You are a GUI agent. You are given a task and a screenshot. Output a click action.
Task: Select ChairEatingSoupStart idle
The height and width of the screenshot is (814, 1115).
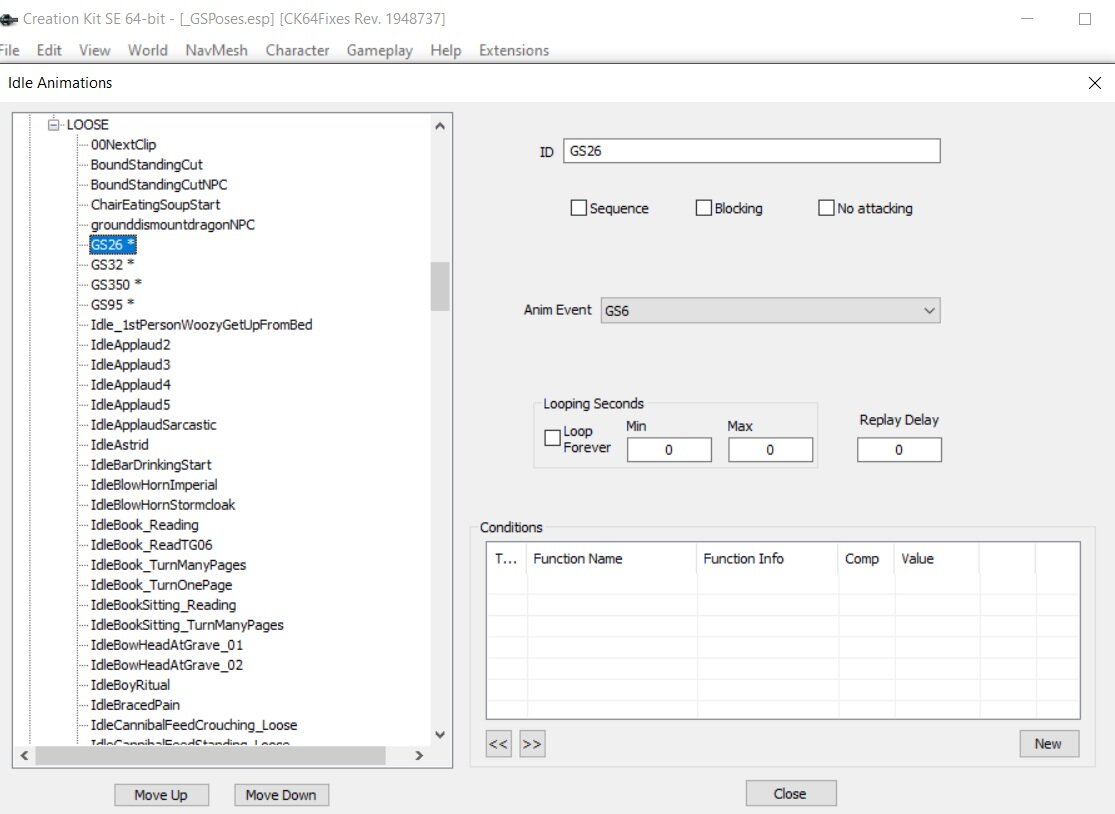155,204
